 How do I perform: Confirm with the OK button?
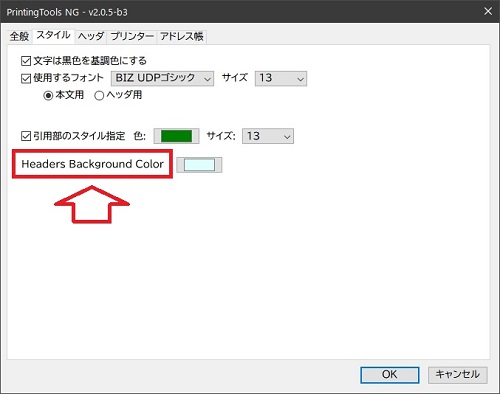(x=390, y=375)
